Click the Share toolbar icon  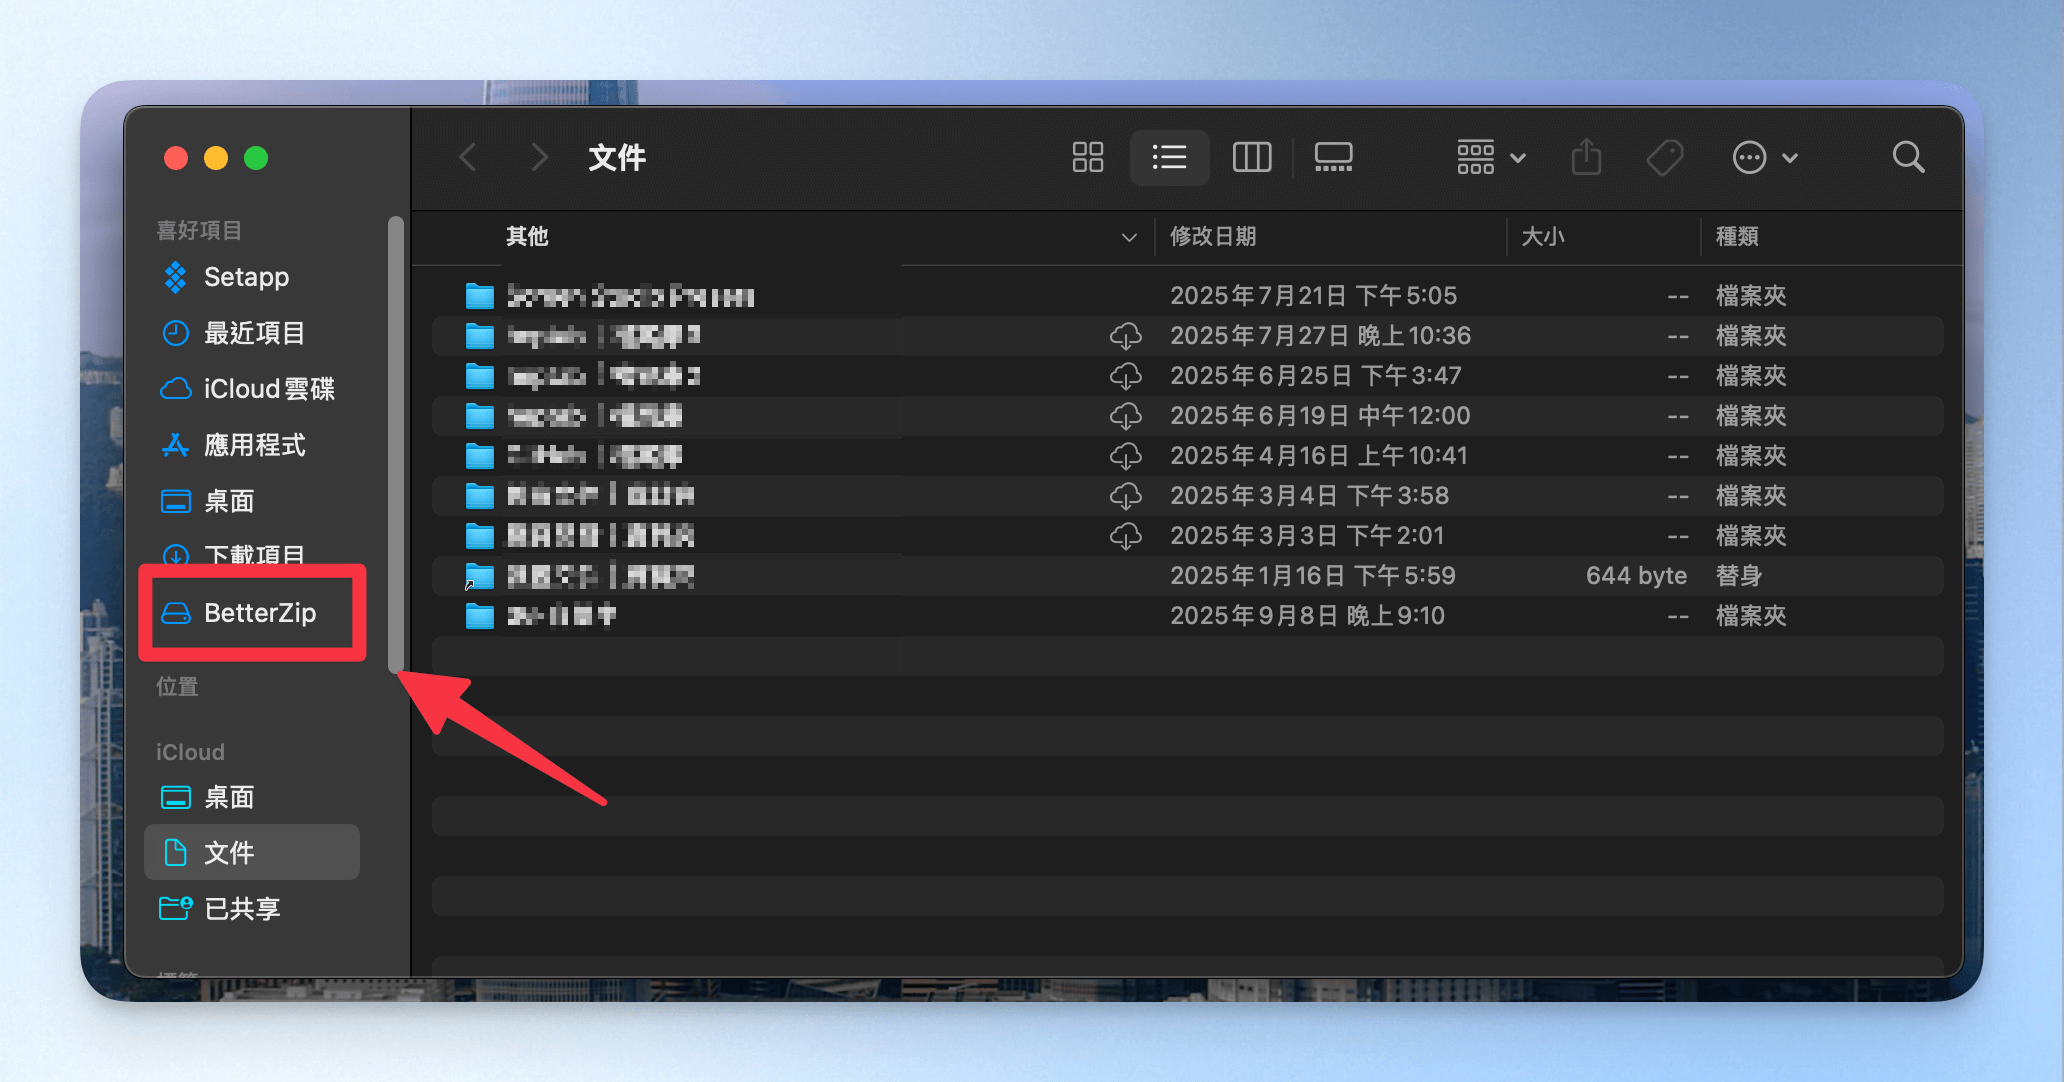(1586, 157)
